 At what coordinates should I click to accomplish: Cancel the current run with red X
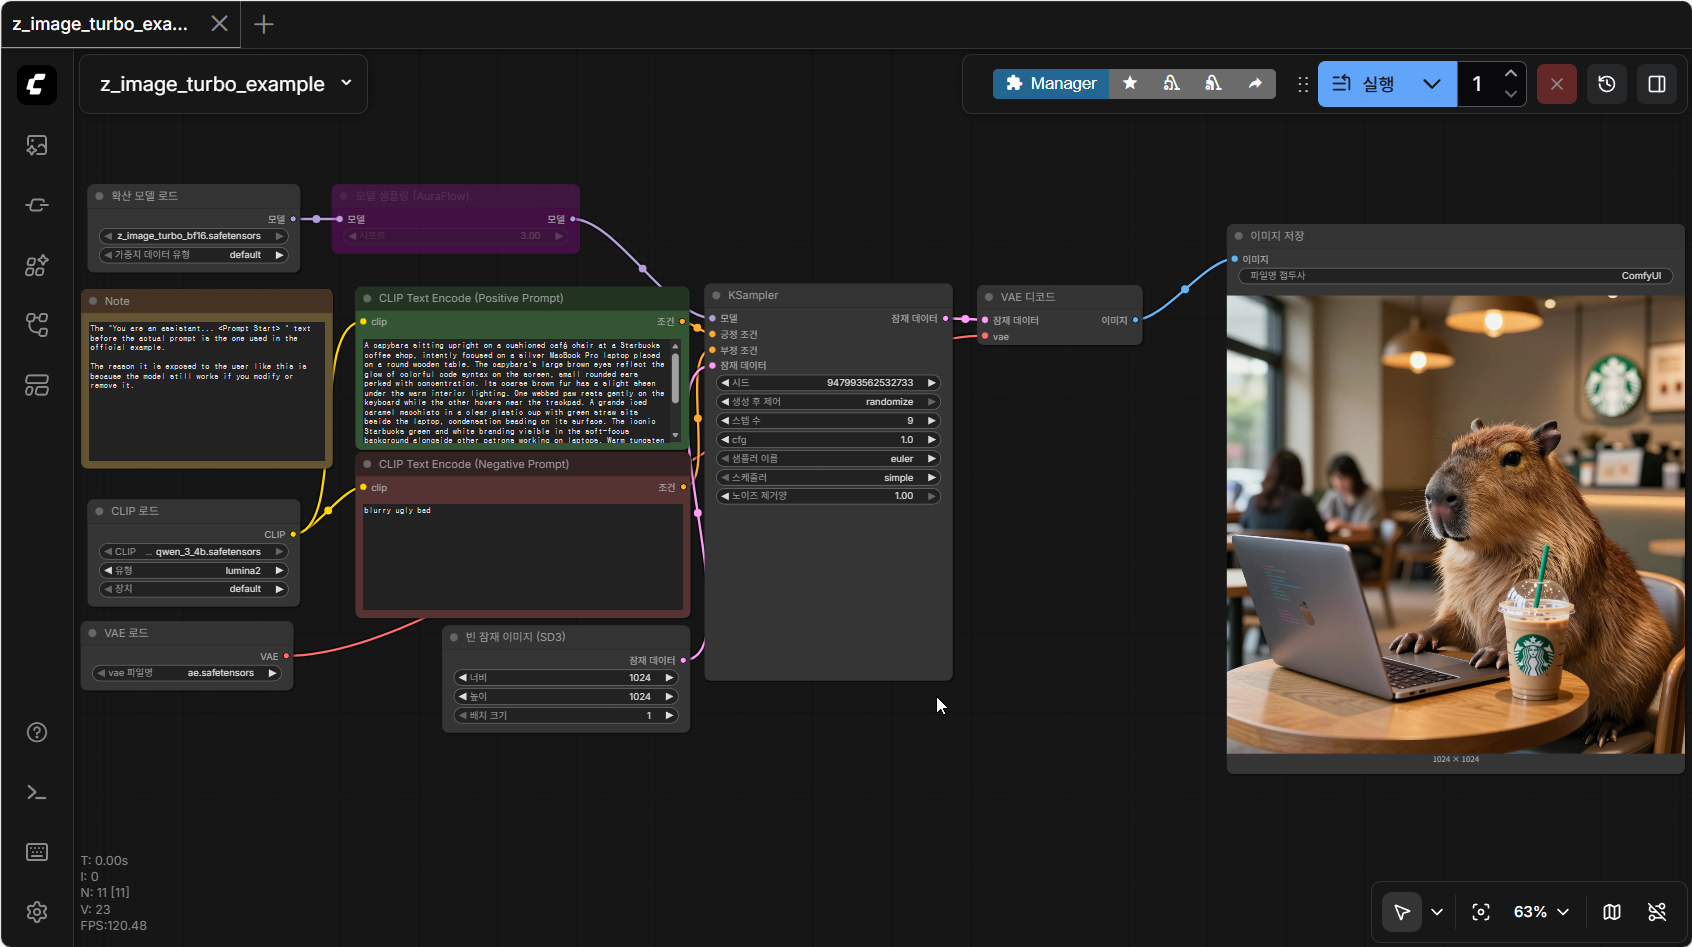1557,84
